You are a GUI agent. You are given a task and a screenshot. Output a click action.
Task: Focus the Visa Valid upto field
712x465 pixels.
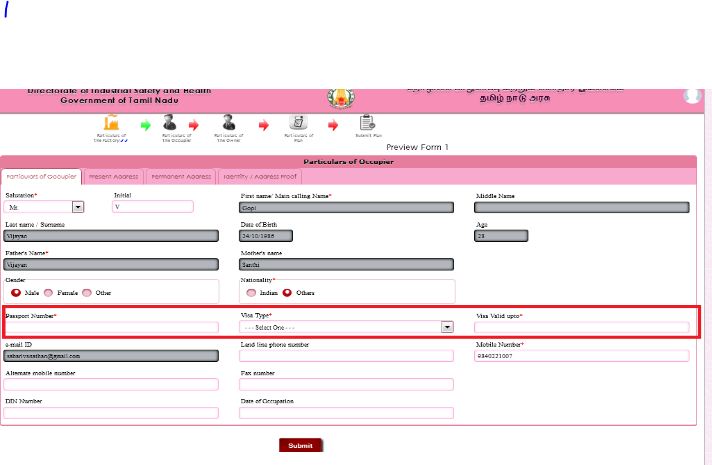click(582, 327)
